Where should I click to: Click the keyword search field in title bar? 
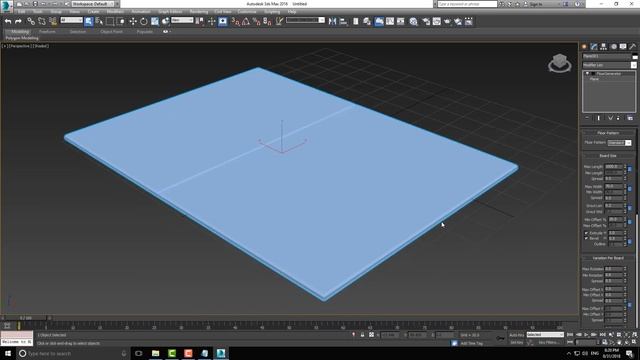(467, 4)
